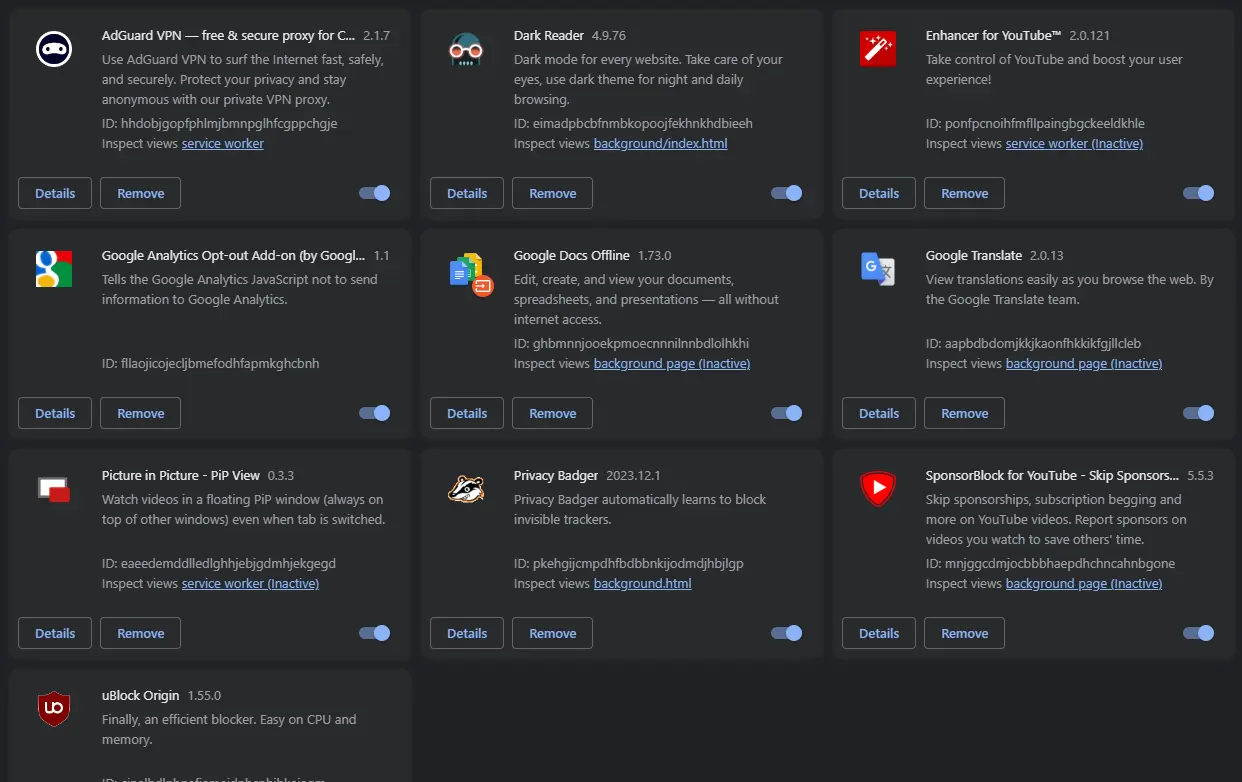Remove the AdGuard VPN extension
Image resolution: width=1242 pixels, height=782 pixels.
click(140, 193)
